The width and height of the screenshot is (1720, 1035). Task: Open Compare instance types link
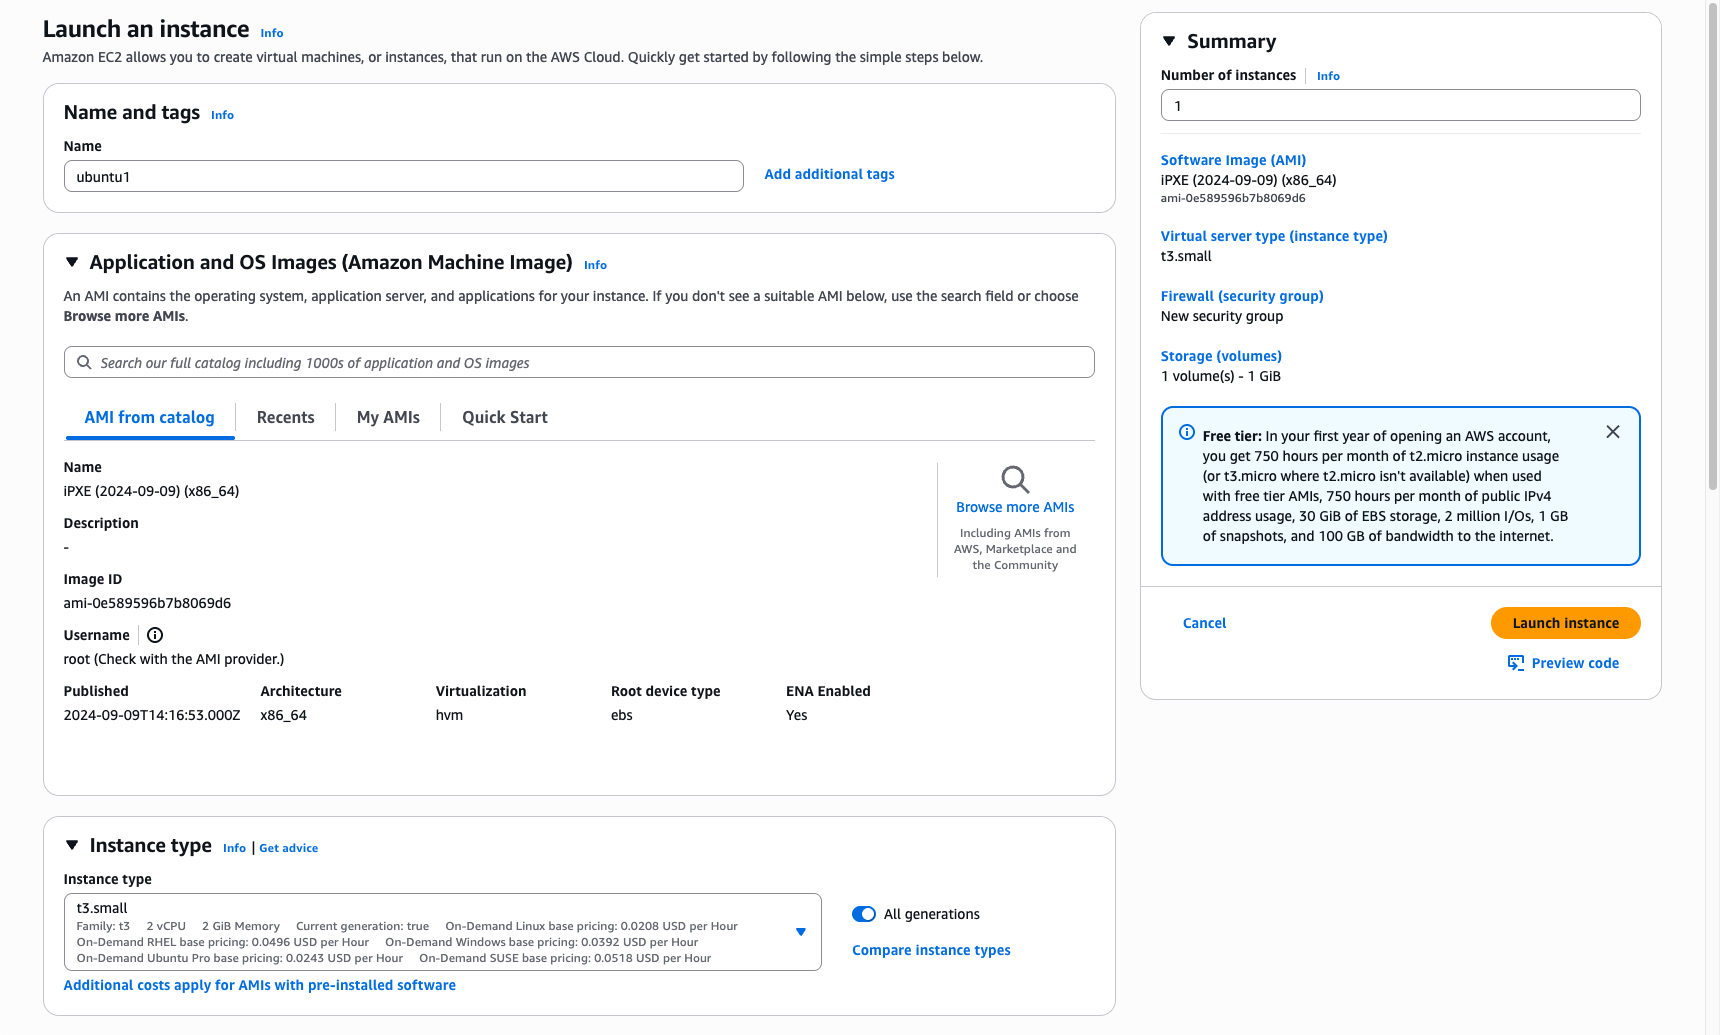click(x=931, y=950)
